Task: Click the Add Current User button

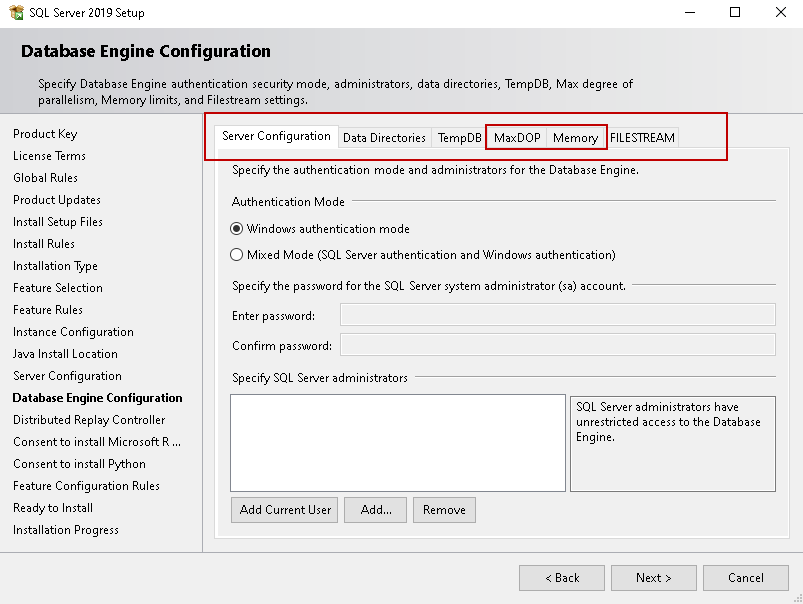Action: click(285, 510)
